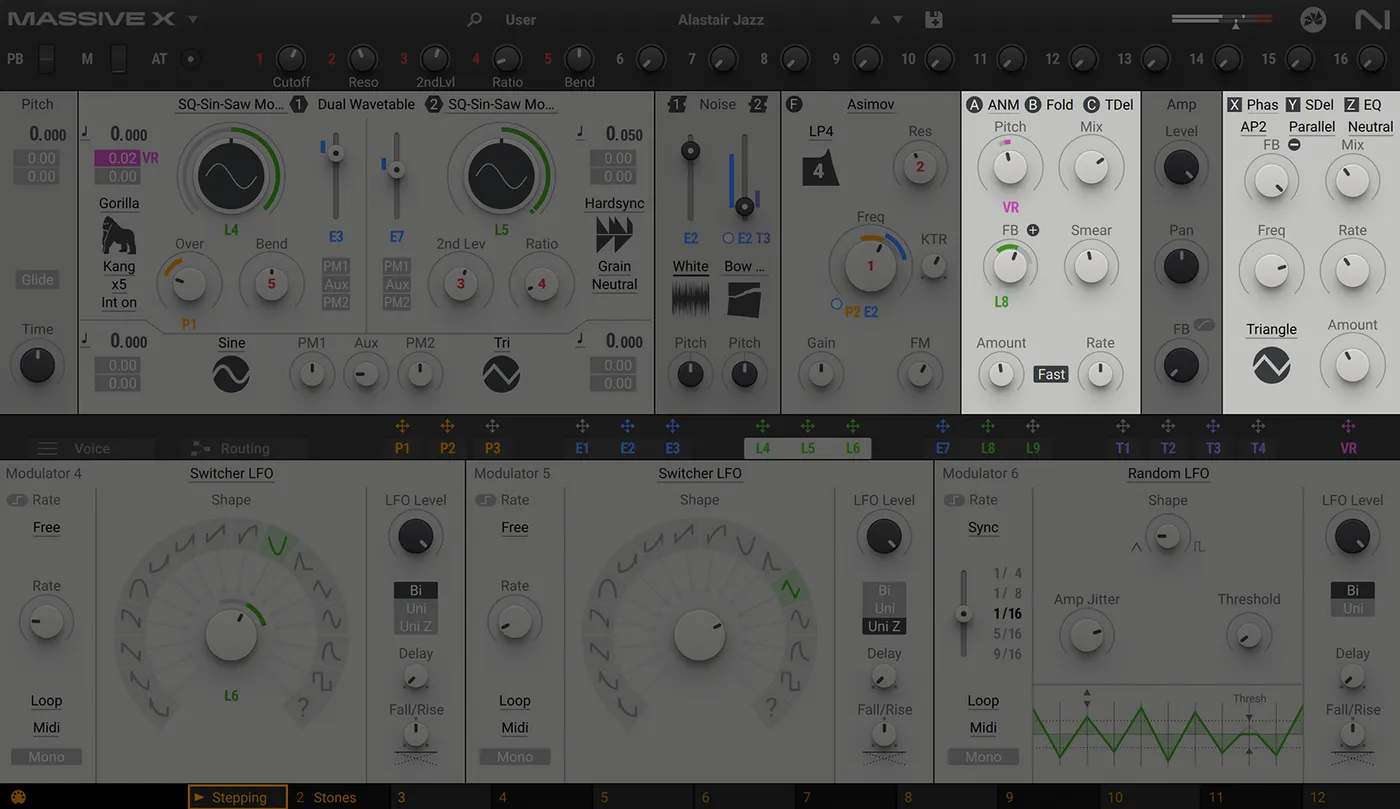Open Modulator 5 Switcher LFO menu
The image size is (1400, 809).
(x=700, y=473)
